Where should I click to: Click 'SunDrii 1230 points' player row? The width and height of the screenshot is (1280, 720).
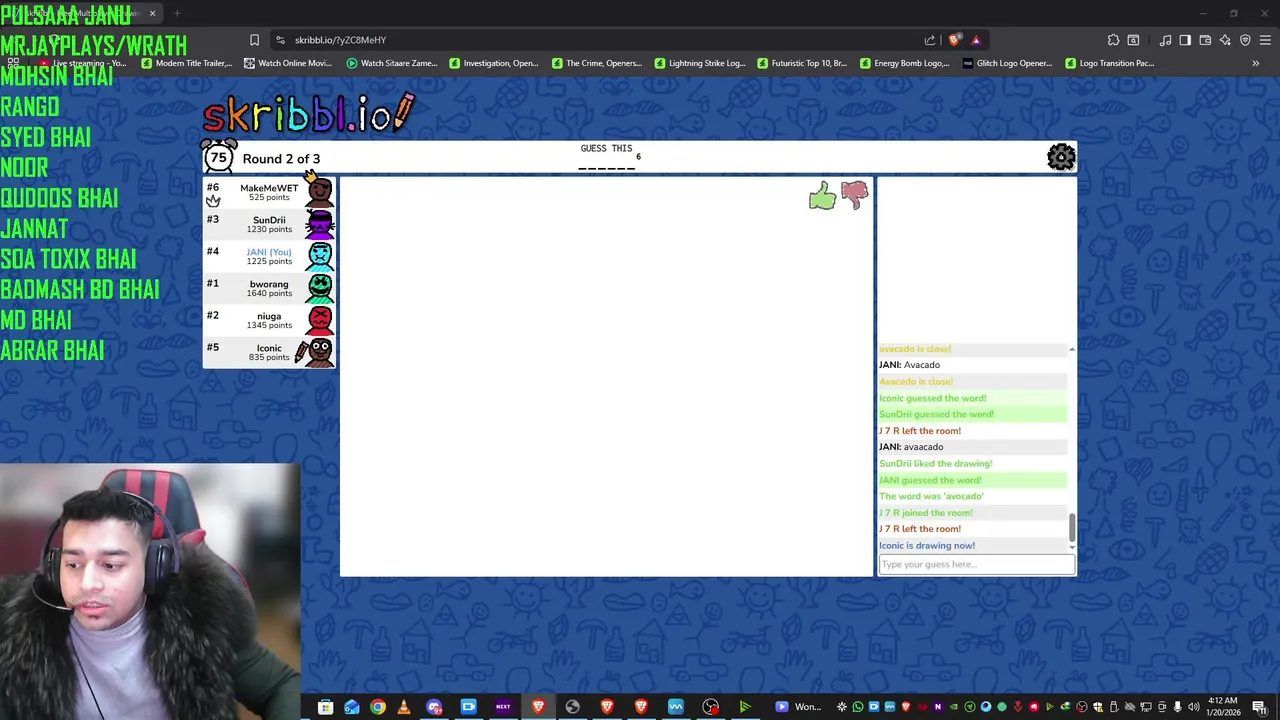[269, 224]
